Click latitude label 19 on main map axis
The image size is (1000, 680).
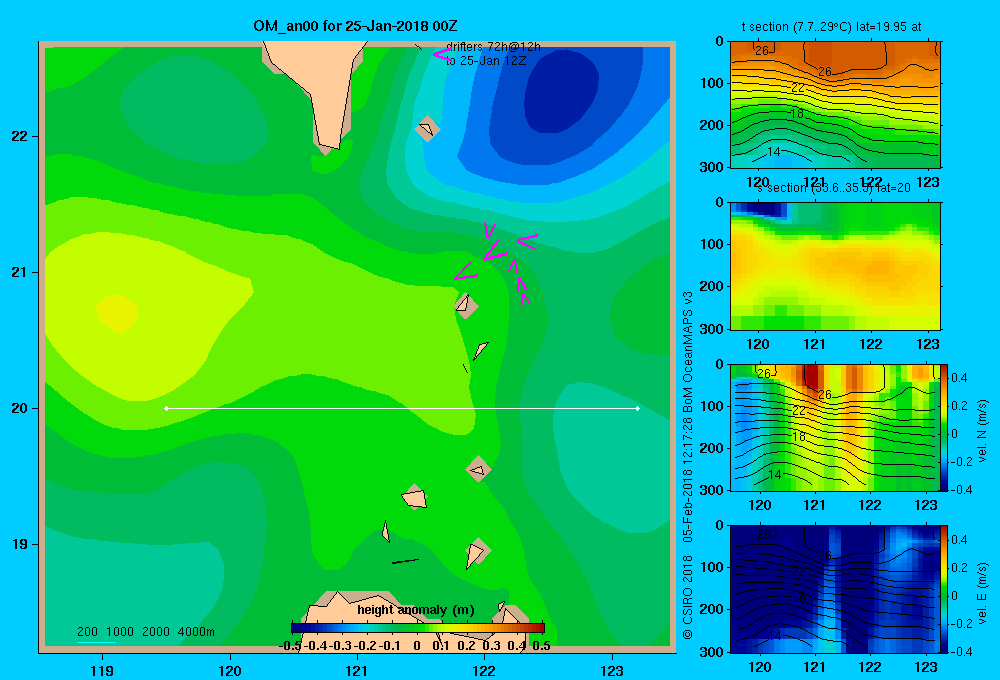[x=20, y=544]
